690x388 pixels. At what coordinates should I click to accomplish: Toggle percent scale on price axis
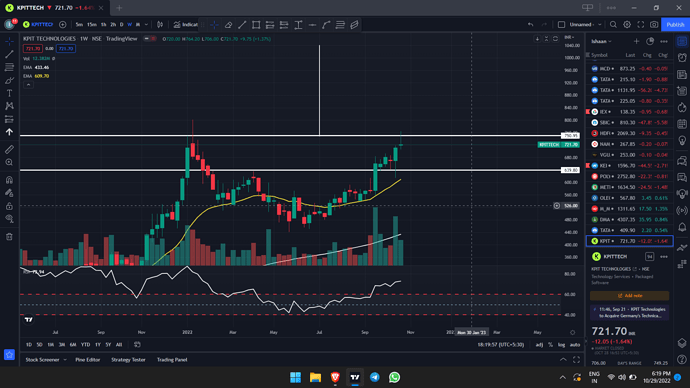(551, 345)
